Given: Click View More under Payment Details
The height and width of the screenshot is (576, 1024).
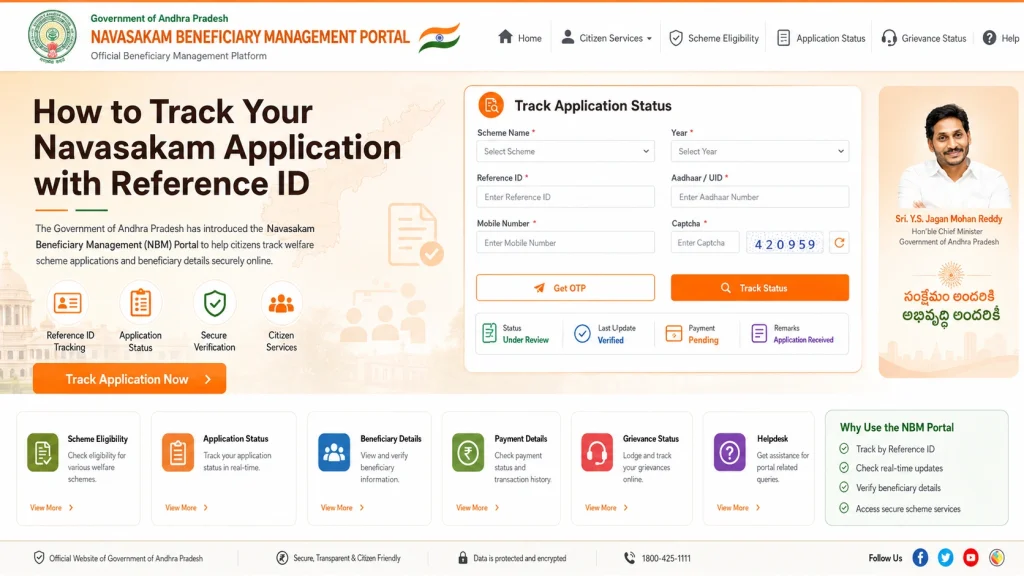Looking at the screenshot, I should click(478, 507).
